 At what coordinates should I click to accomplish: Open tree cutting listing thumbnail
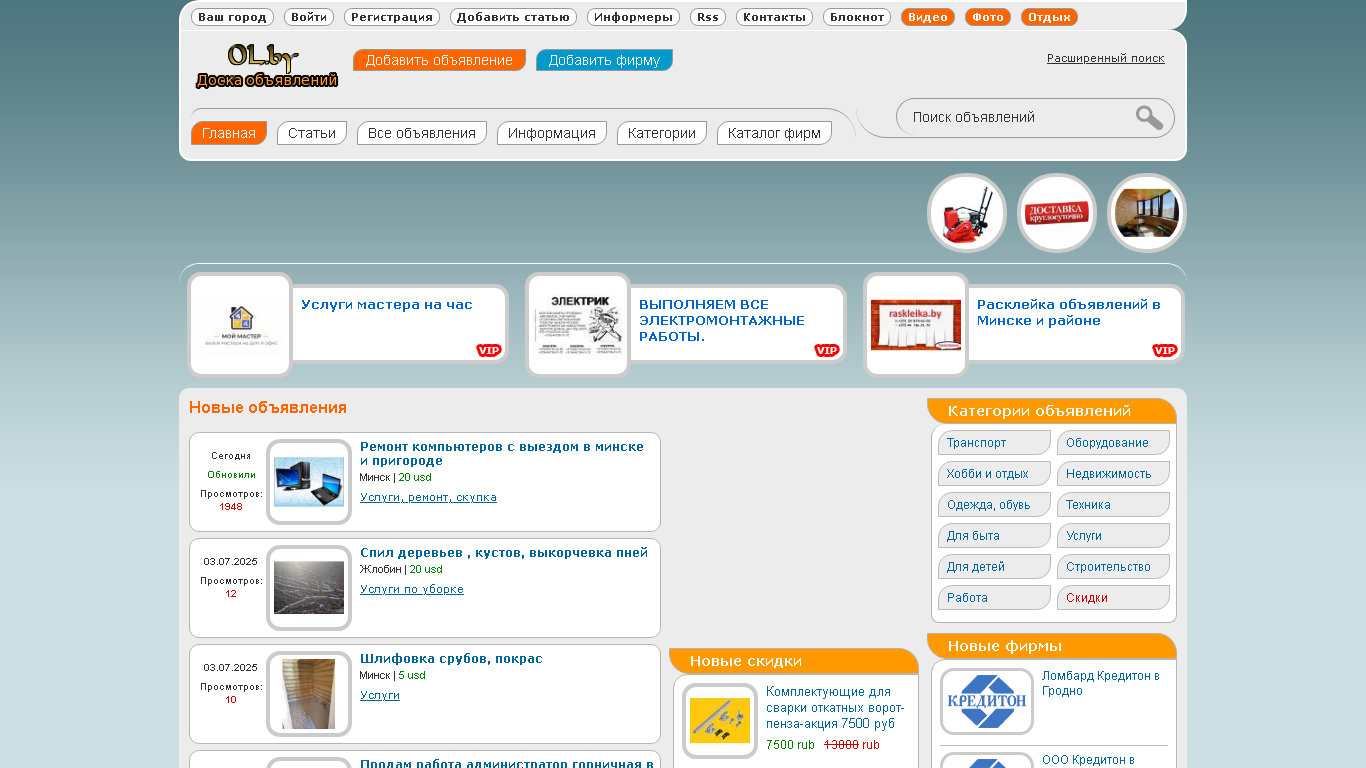coord(309,588)
